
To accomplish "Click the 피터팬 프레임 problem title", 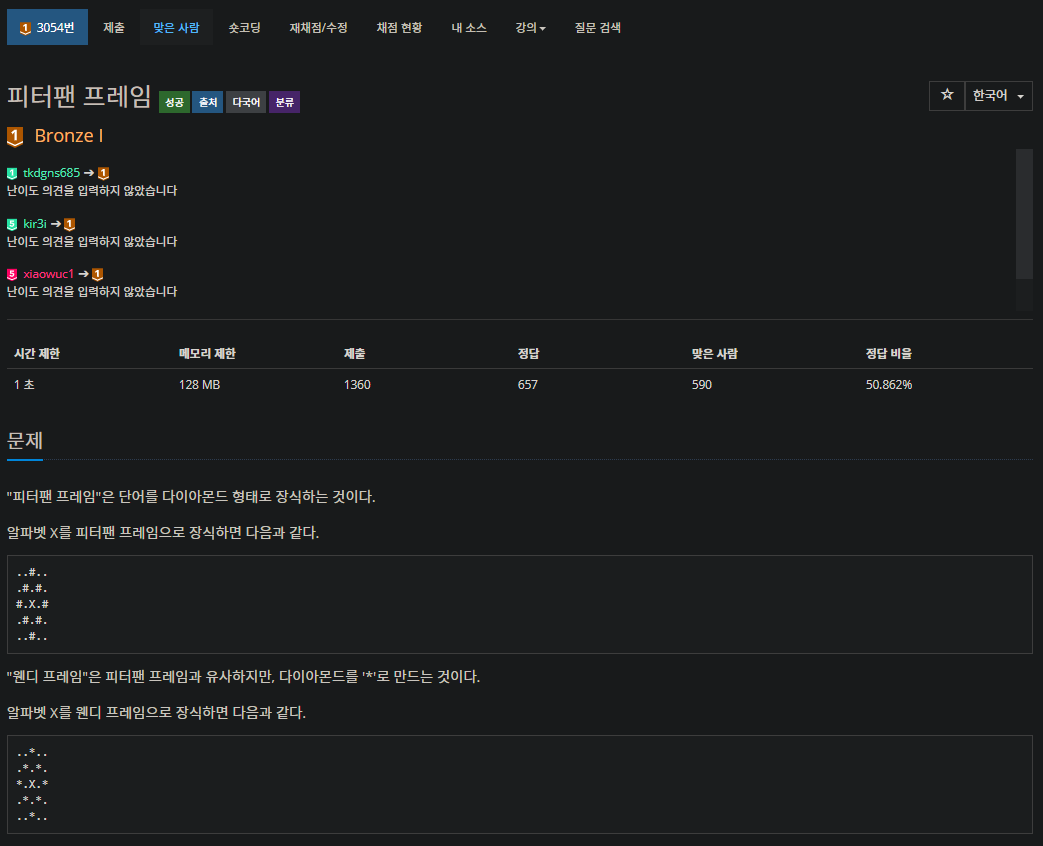I will [79, 96].
